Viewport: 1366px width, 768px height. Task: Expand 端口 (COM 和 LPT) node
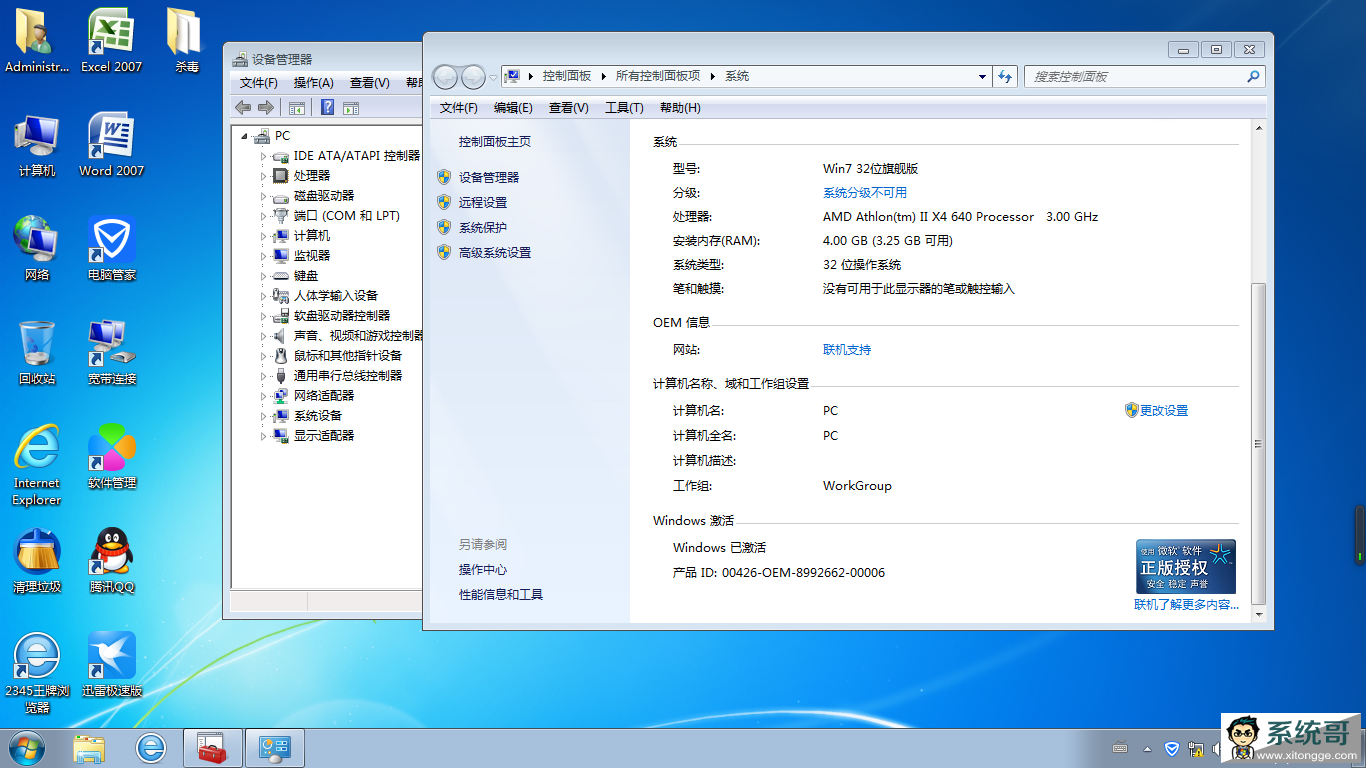coord(264,216)
